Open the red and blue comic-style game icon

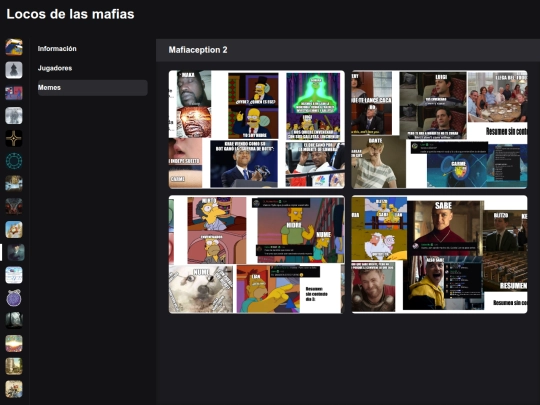[14, 93]
